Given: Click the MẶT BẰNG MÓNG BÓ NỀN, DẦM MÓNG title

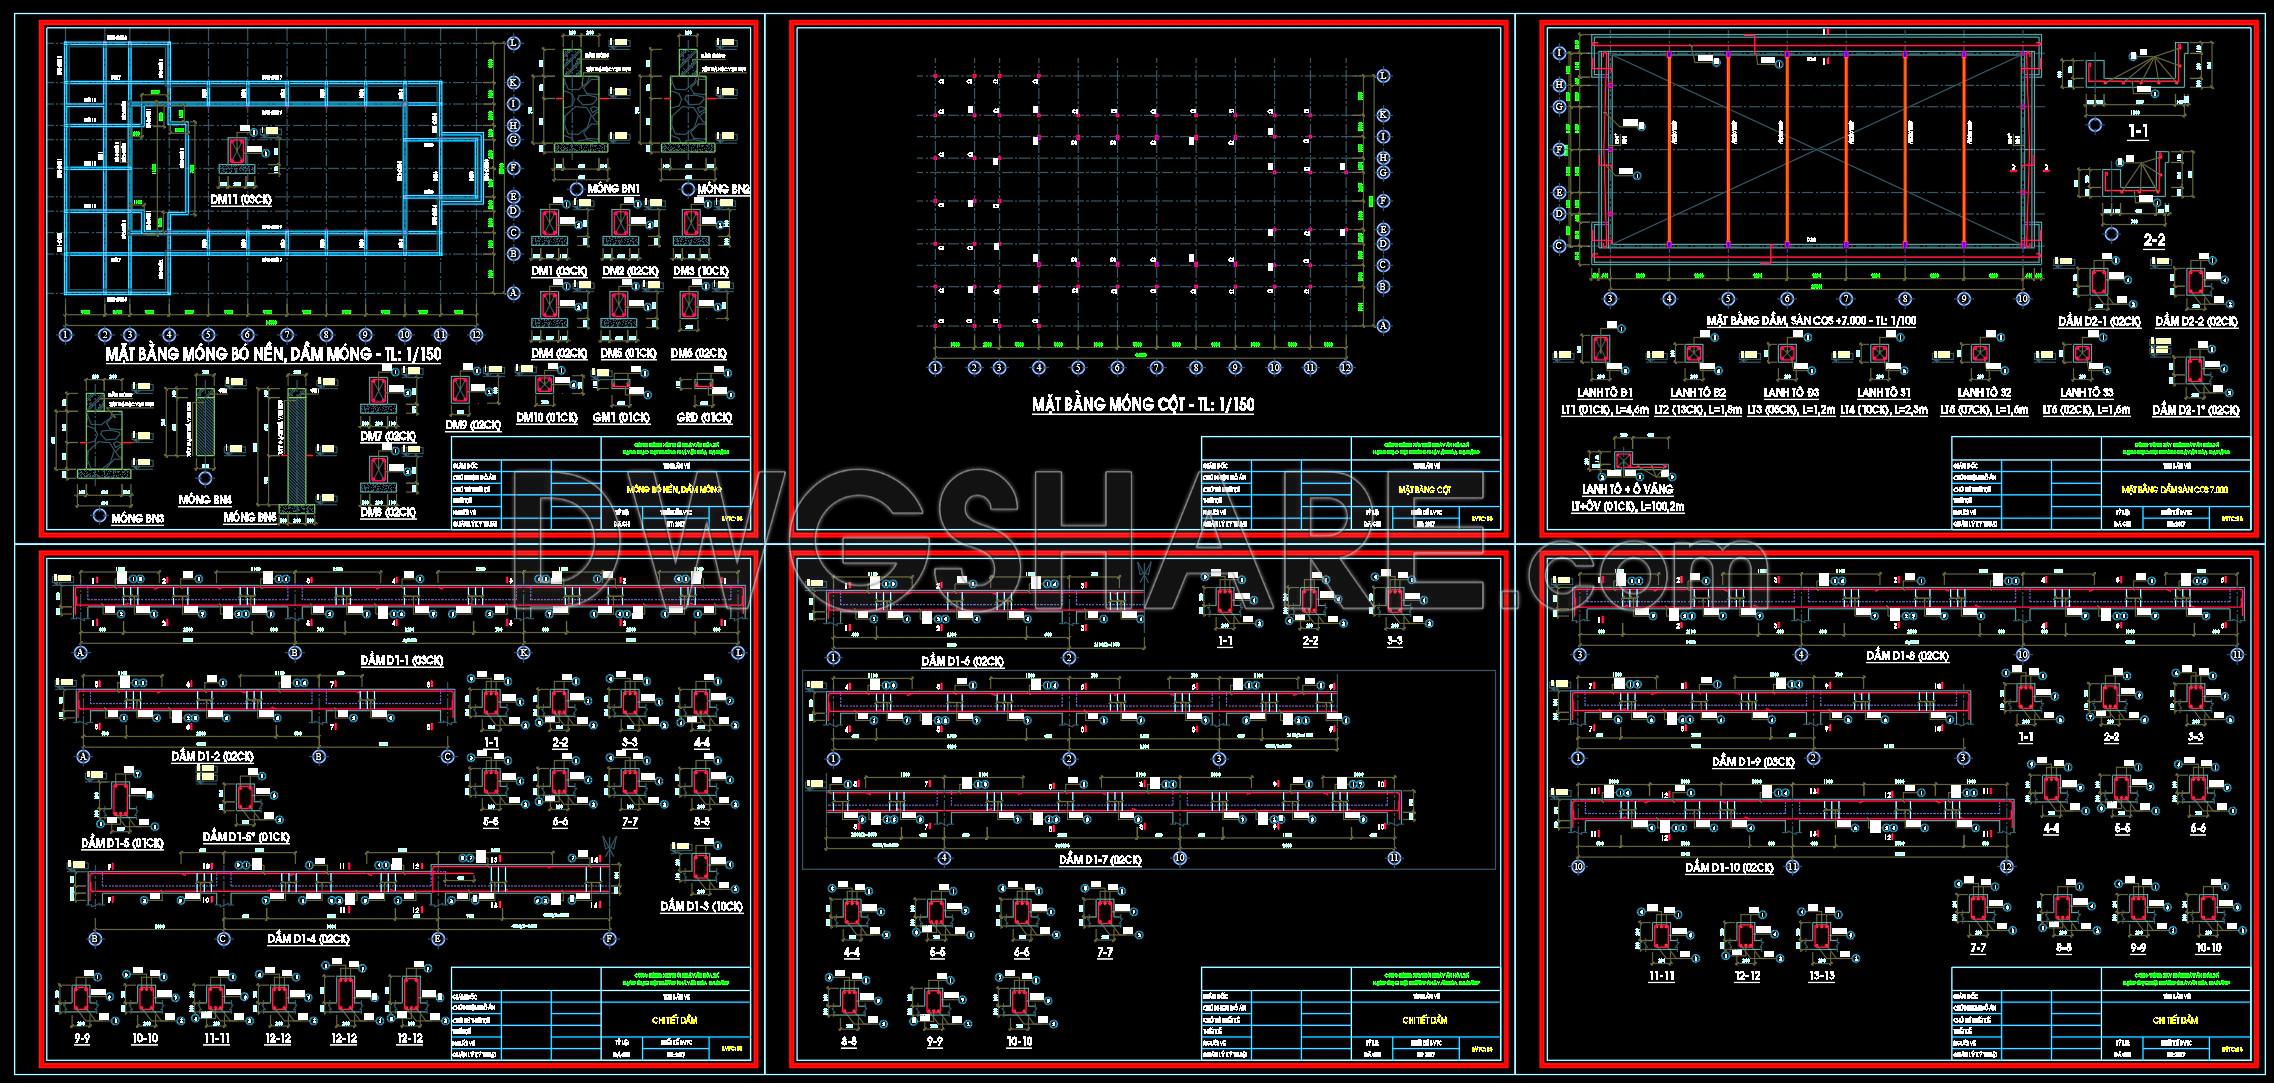Looking at the screenshot, I should click(x=272, y=355).
